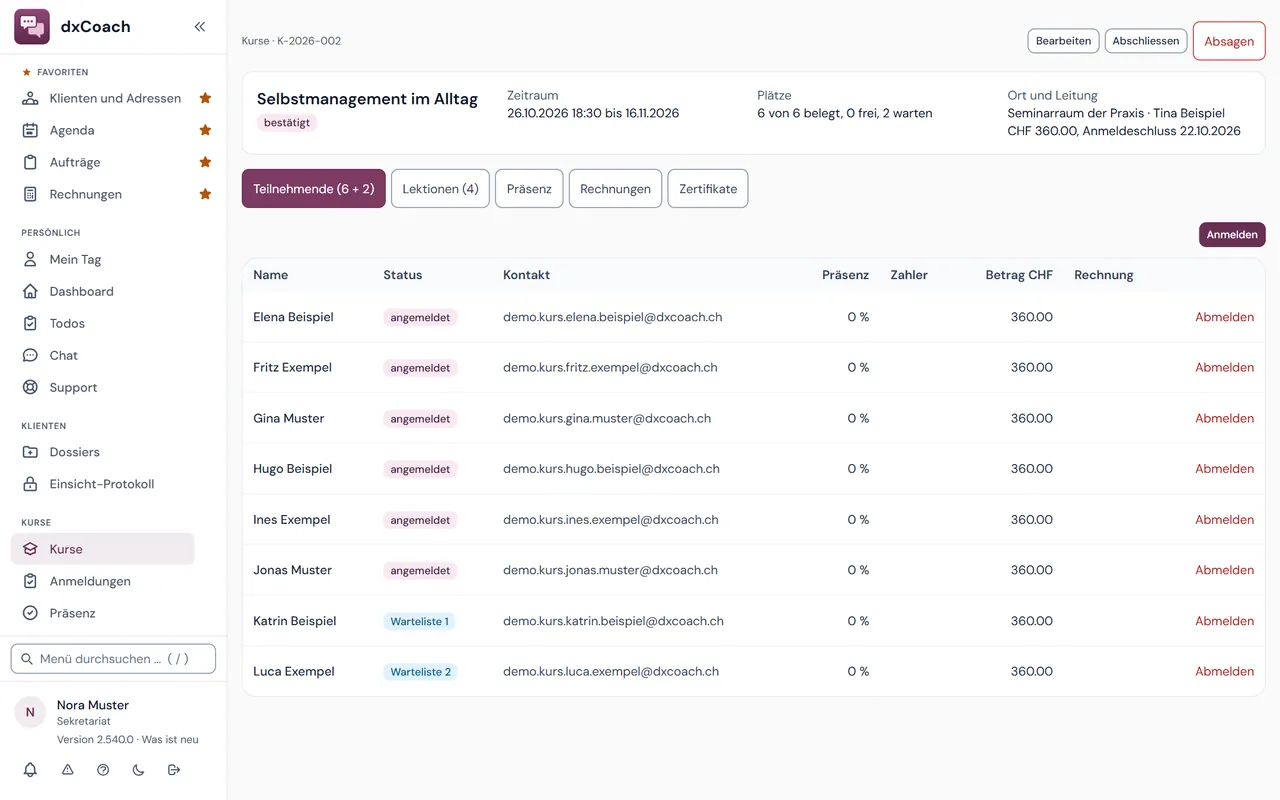Click the Kurse breadcrumb link
The image size is (1280, 800).
255,41
